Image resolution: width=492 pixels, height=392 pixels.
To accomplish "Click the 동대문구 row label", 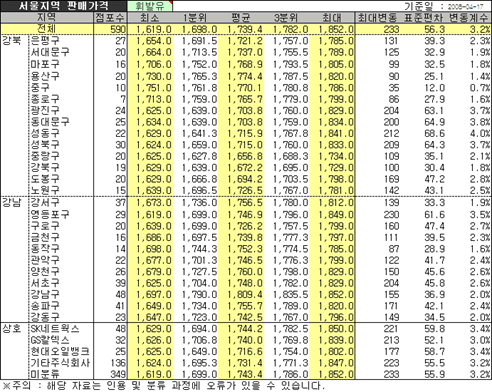I will pos(50,121).
